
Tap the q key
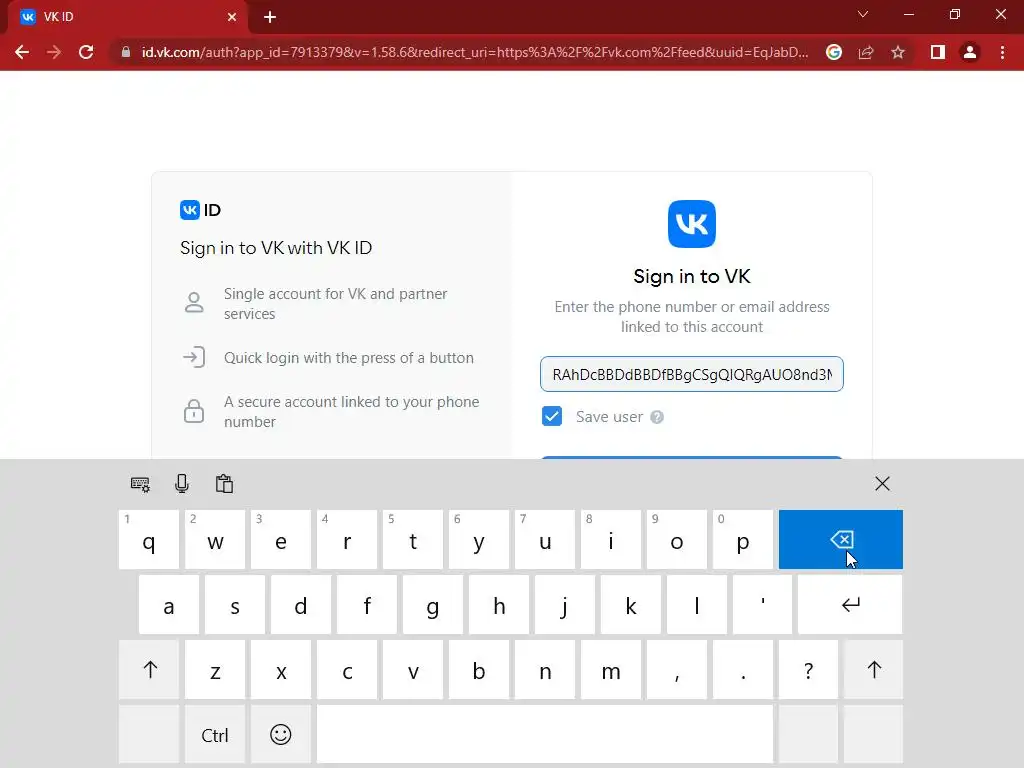(x=149, y=539)
